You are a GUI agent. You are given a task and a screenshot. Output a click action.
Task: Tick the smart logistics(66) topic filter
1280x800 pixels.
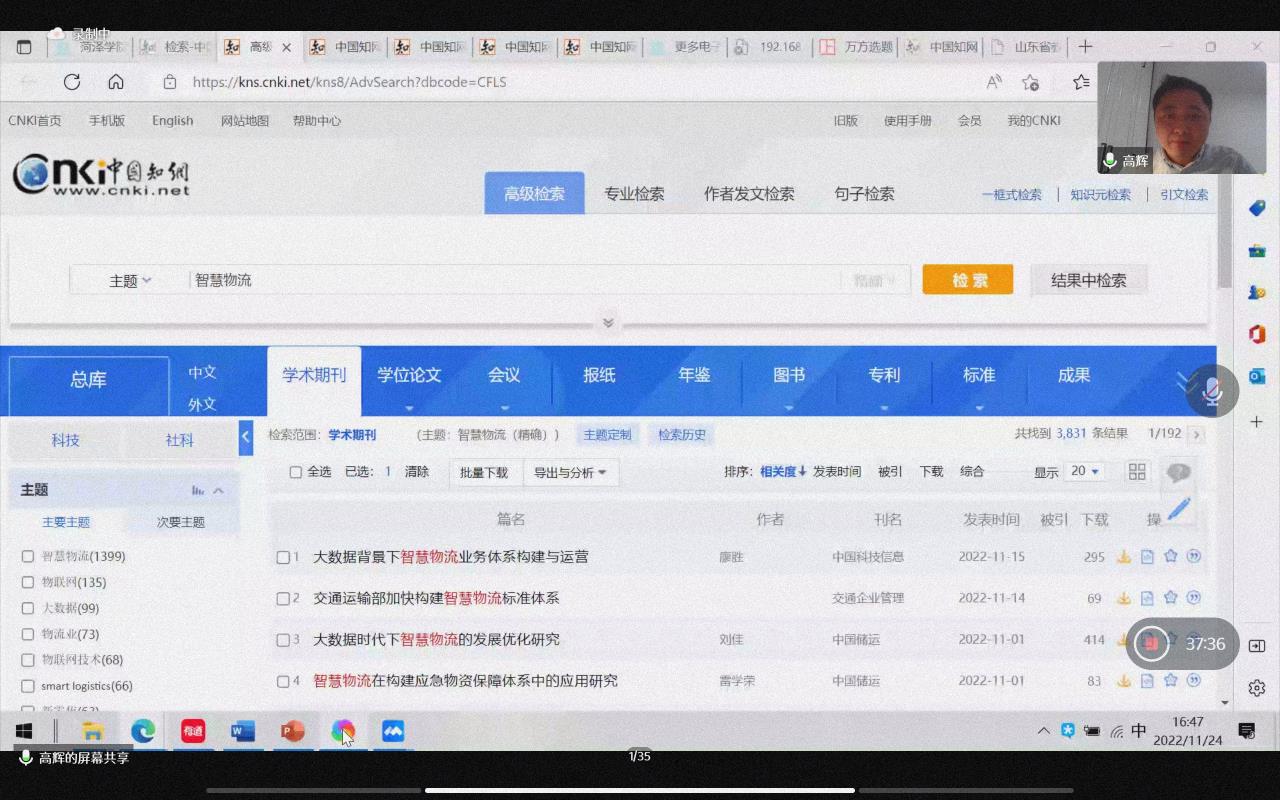tap(28, 686)
